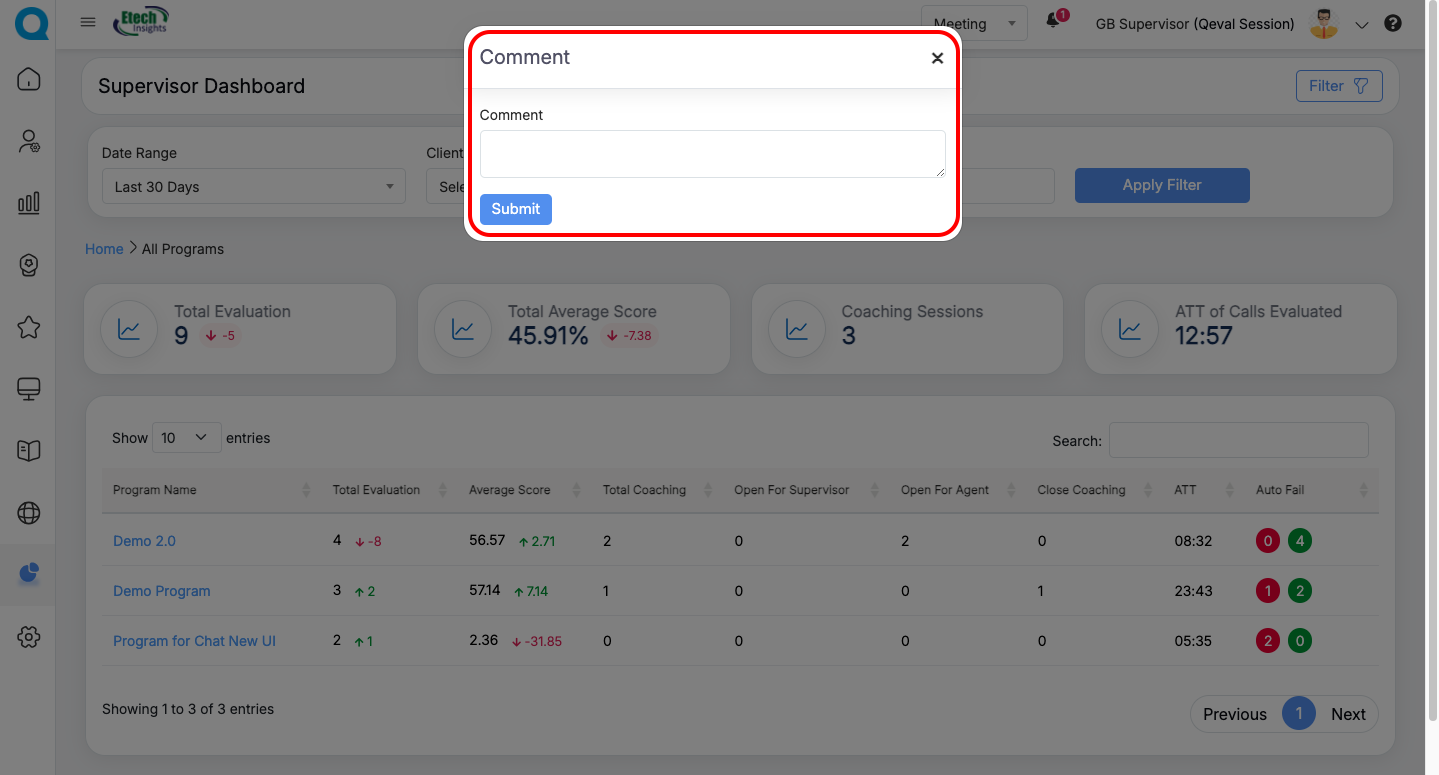Open the Demo 2.0 program link
Screen dimensions: 1439x775
144,541
